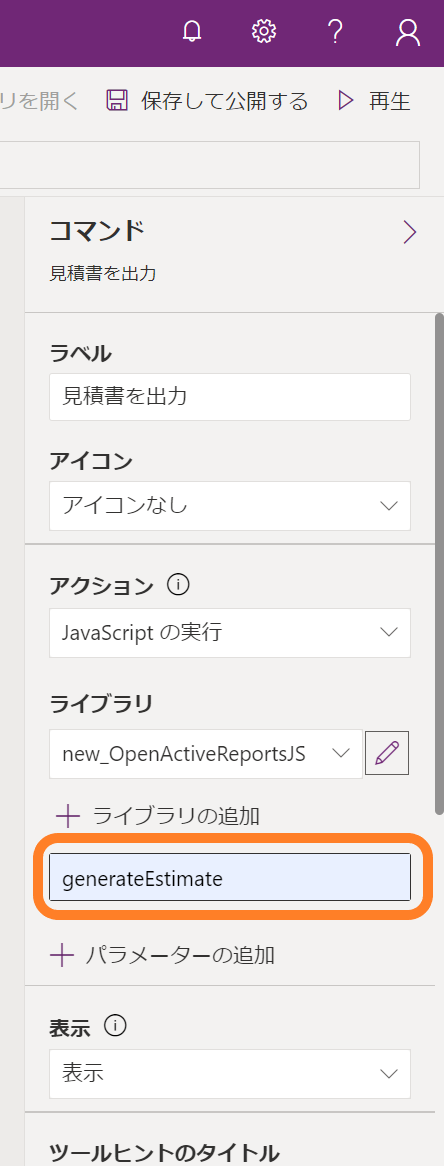Screen dimensions: 444x1166
Task: Click the floppy disk save icon
Action: point(117,100)
